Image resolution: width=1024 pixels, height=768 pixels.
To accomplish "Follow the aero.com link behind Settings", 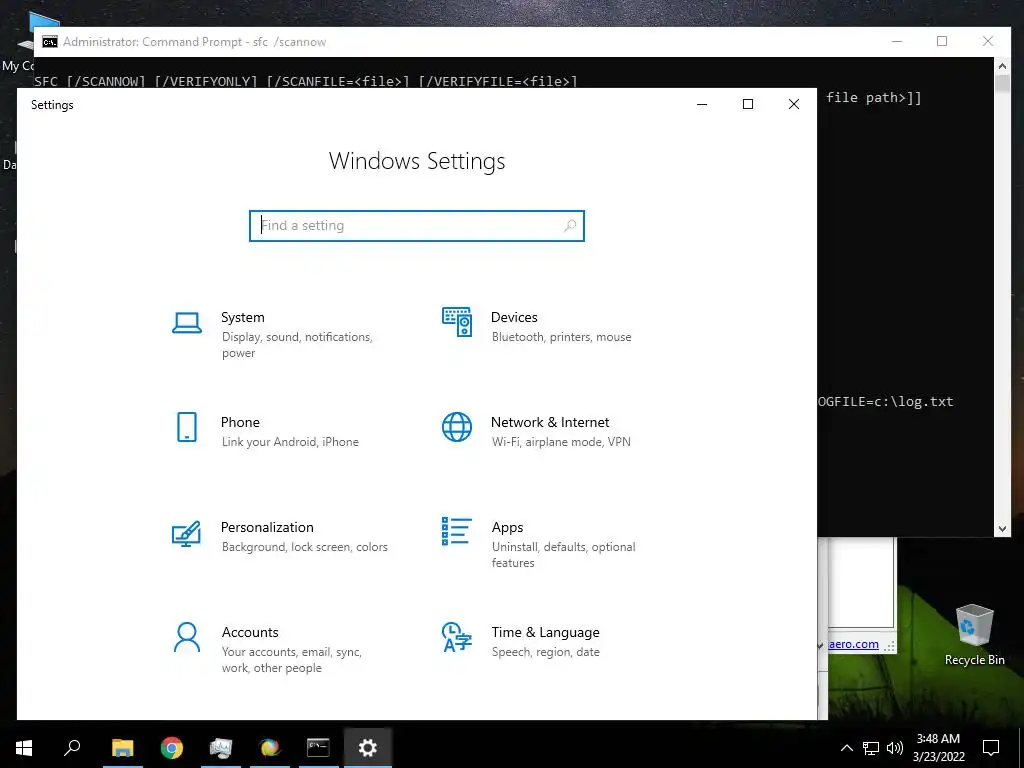I will 853,644.
